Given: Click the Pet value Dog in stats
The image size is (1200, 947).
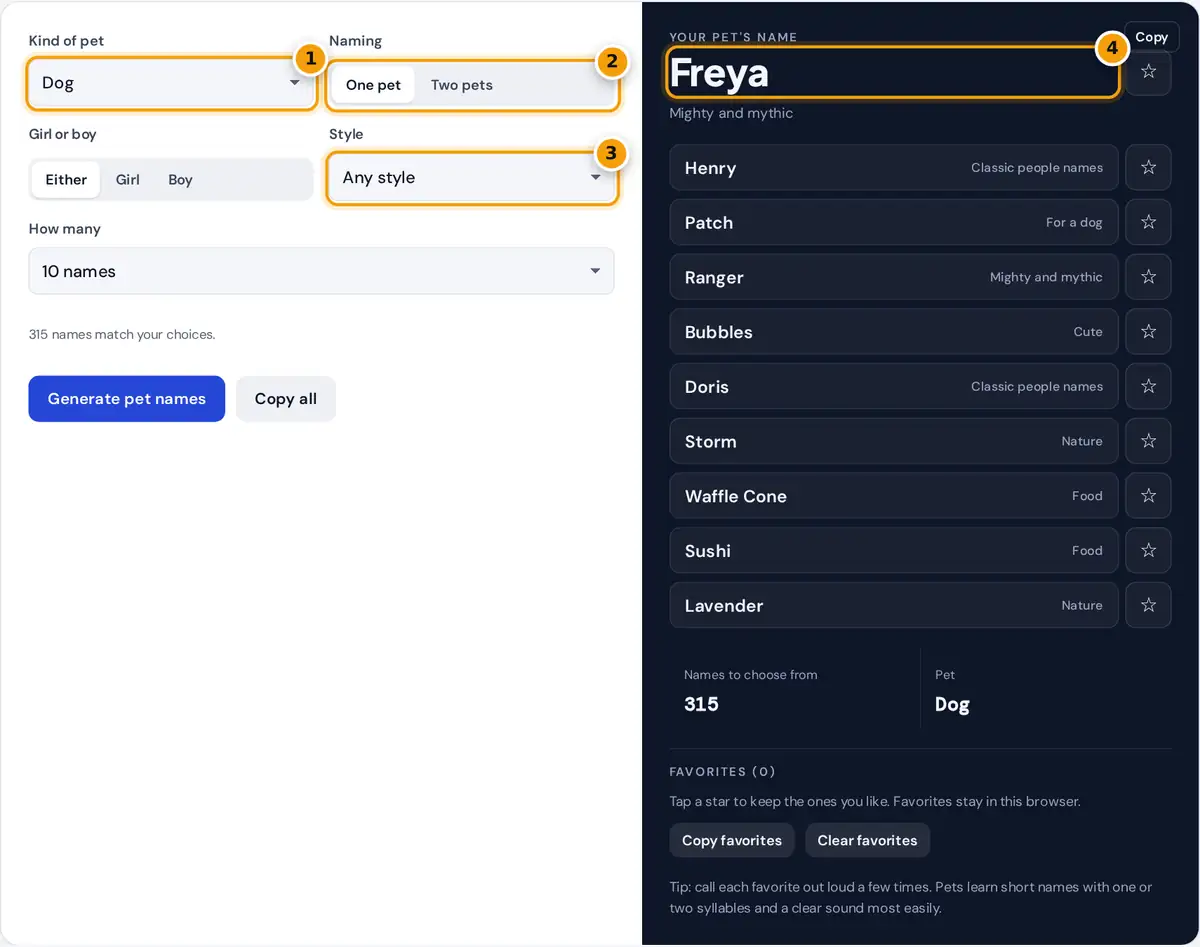Looking at the screenshot, I should pyautogui.click(x=952, y=704).
